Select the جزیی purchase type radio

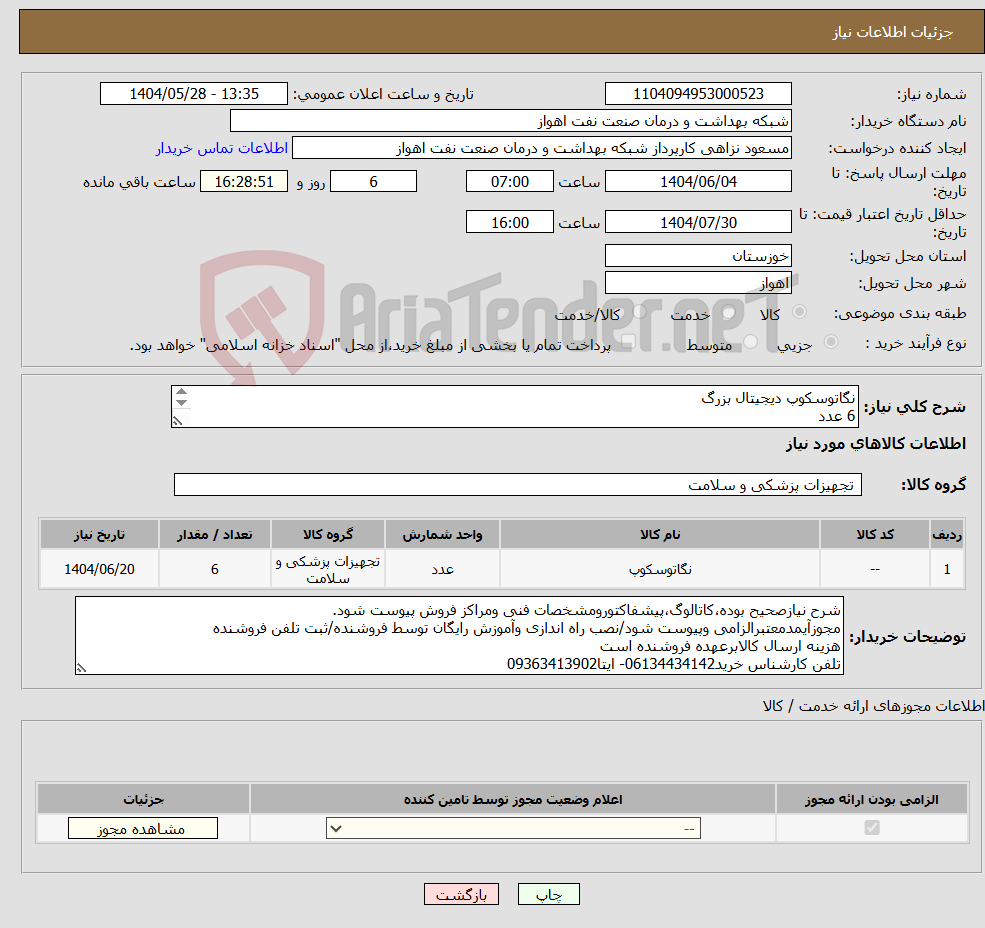point(830,342)
